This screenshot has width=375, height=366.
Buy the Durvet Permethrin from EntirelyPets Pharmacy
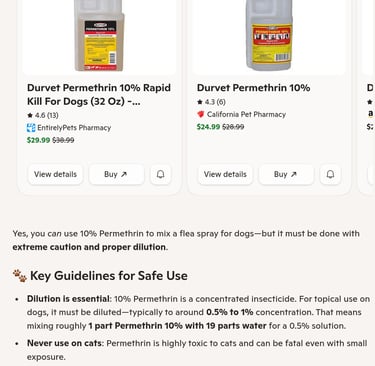point(116,174)
